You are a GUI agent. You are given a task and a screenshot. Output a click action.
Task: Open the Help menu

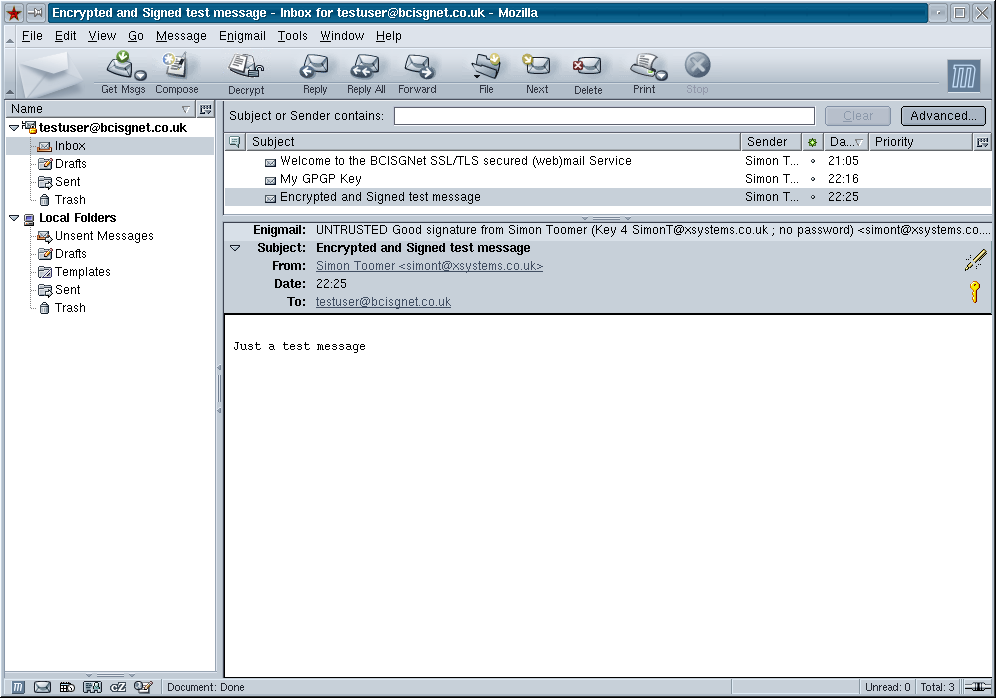pos(388,36)
